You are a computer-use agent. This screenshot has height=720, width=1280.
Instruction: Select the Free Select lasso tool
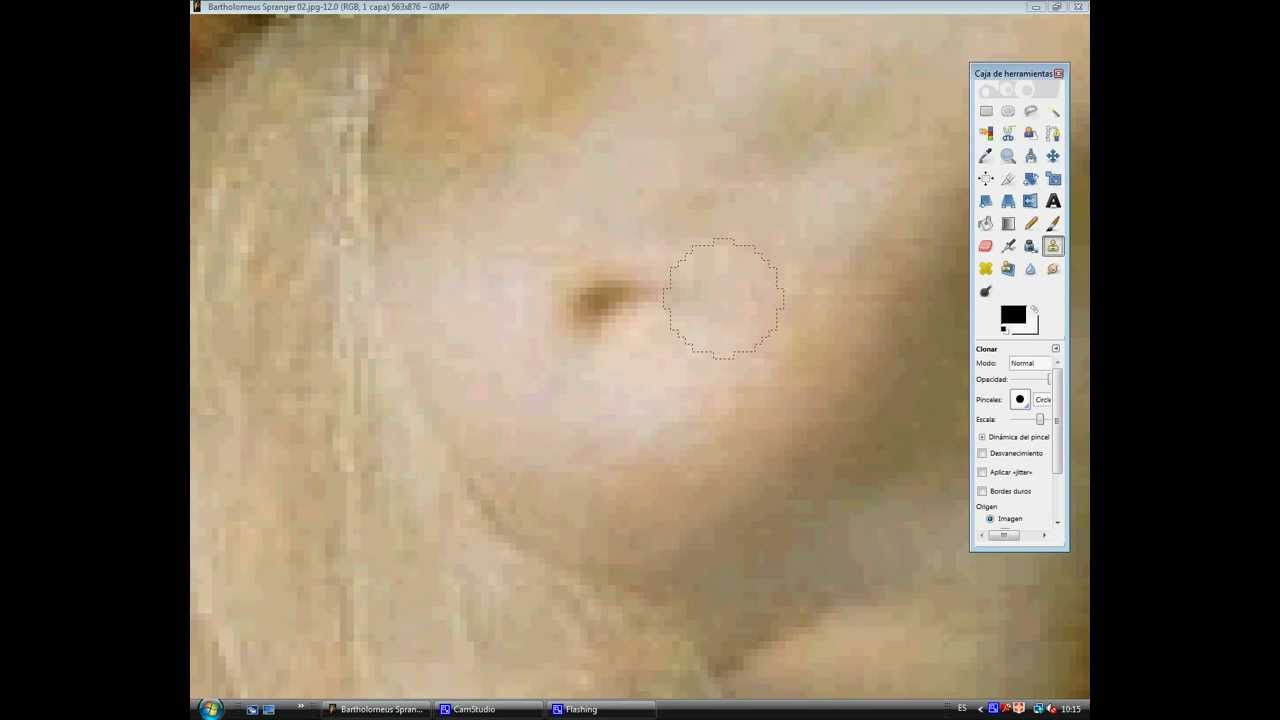1030,111
